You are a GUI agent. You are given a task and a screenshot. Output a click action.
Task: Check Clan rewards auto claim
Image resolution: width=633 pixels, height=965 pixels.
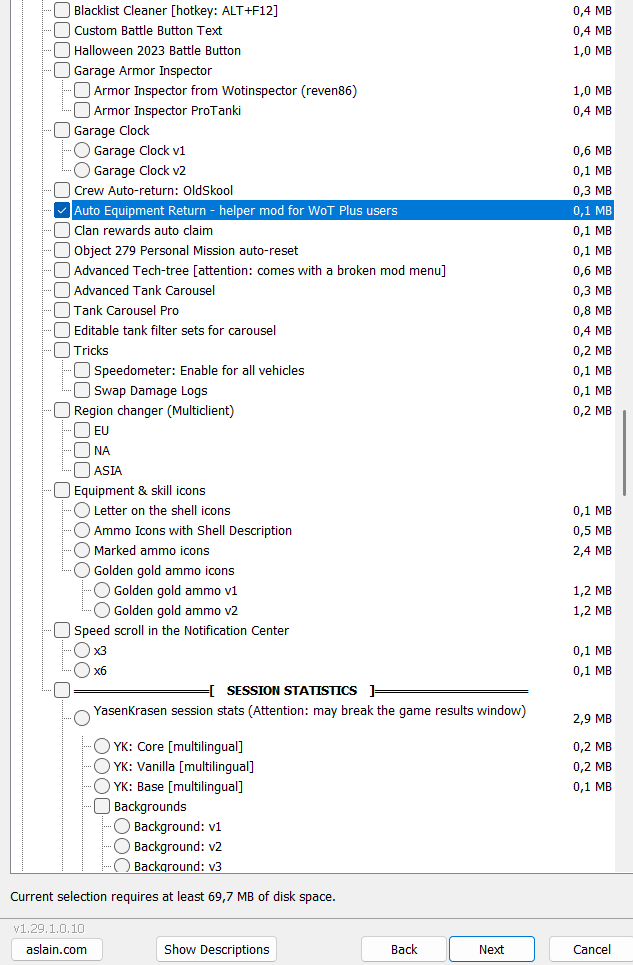click(x=62, y=230)
